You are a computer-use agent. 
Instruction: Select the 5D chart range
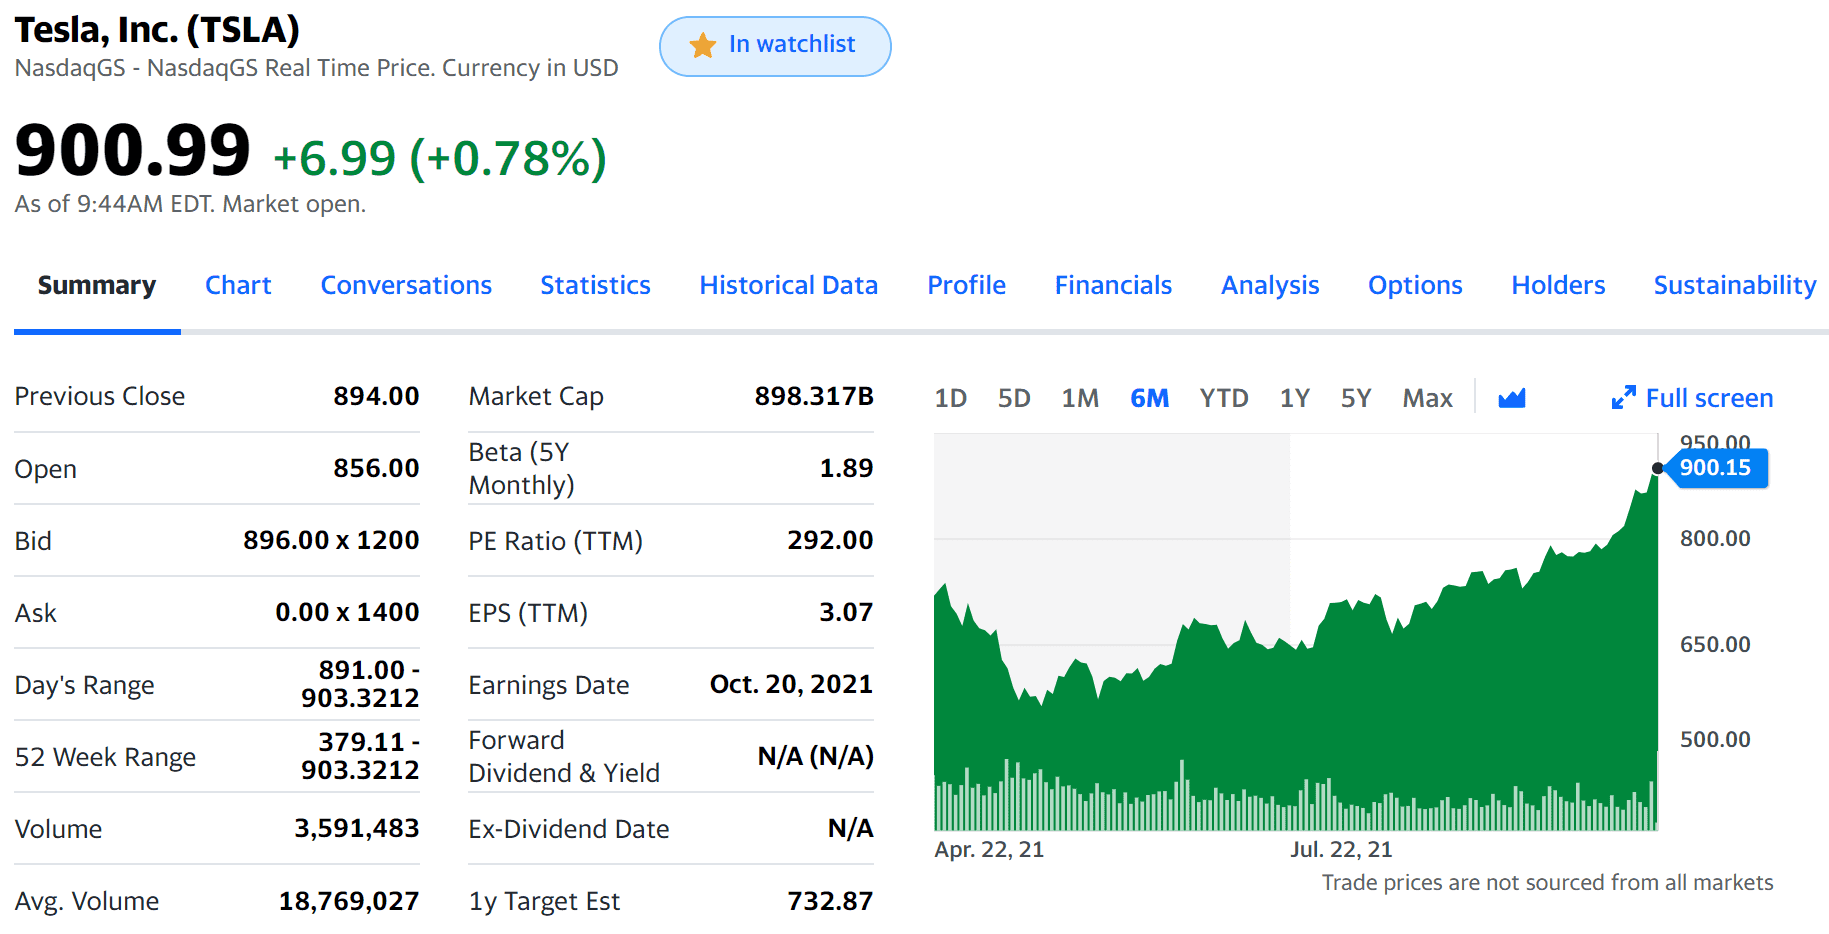(1014, 398)
